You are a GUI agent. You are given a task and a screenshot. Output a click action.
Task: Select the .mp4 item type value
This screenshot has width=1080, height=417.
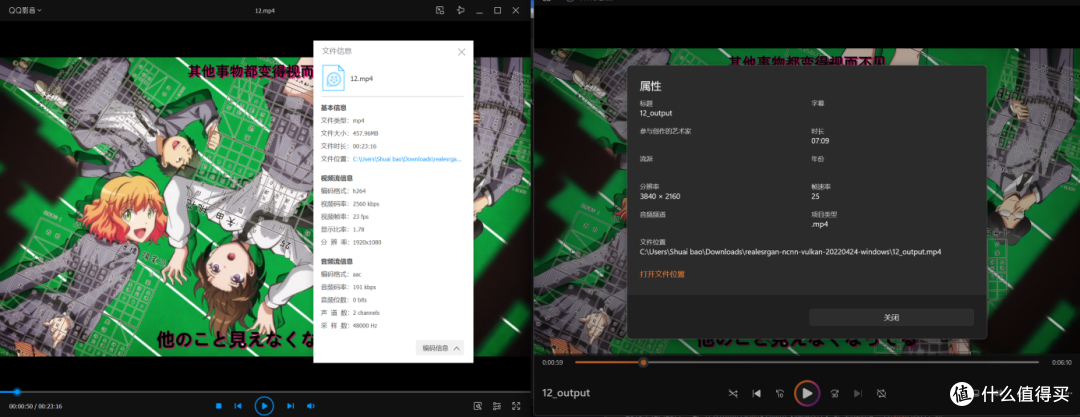coord(819,224)
